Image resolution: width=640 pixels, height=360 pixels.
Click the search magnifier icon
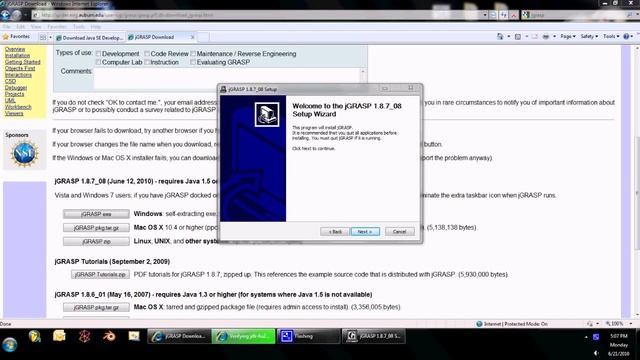pyautogui.click(x=630, y=15)
